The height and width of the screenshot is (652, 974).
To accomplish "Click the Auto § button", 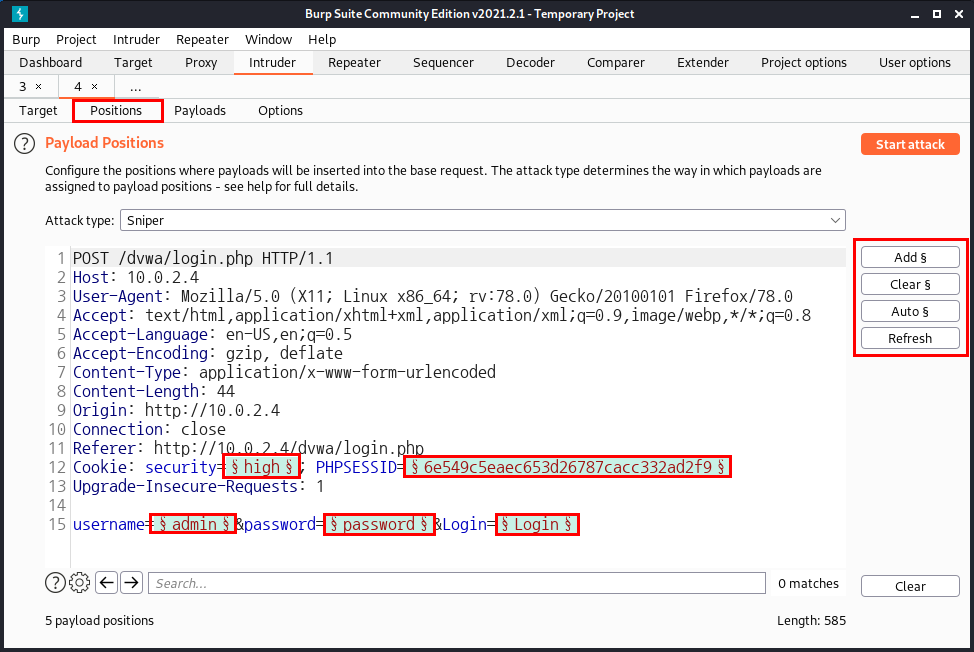I will [x=910, y=311].
